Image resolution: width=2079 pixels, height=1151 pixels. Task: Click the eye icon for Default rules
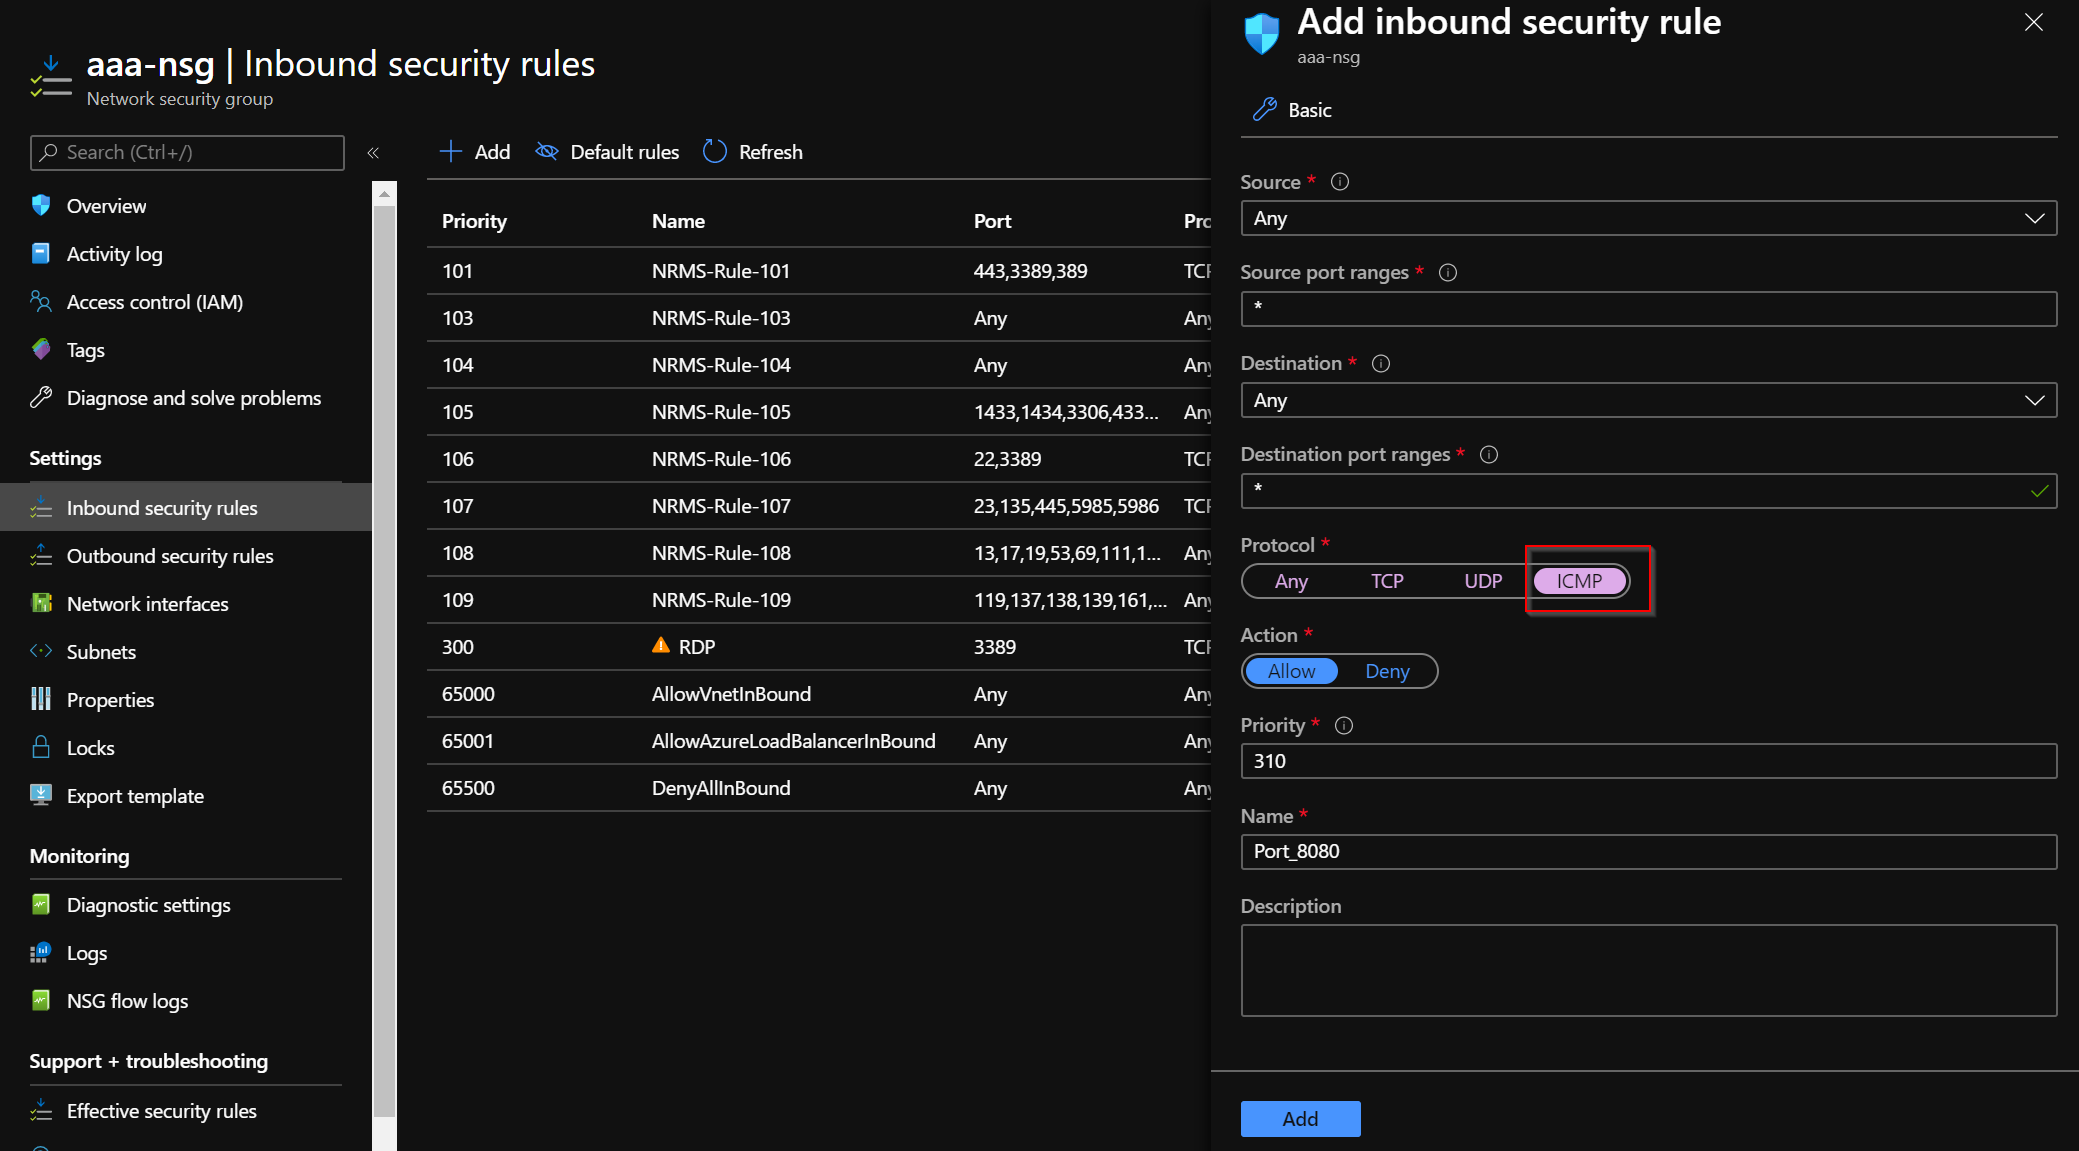click(547, 151)
